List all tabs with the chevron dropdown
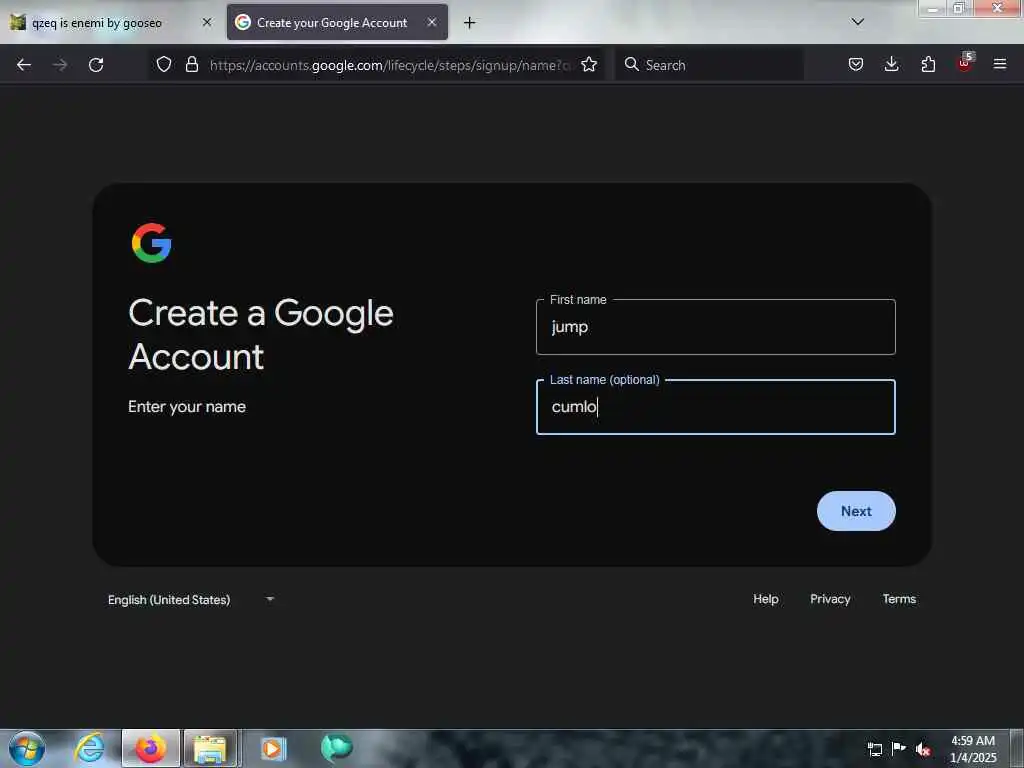The height and width of the screenshot is (768, 1024). tap(857, 22)
